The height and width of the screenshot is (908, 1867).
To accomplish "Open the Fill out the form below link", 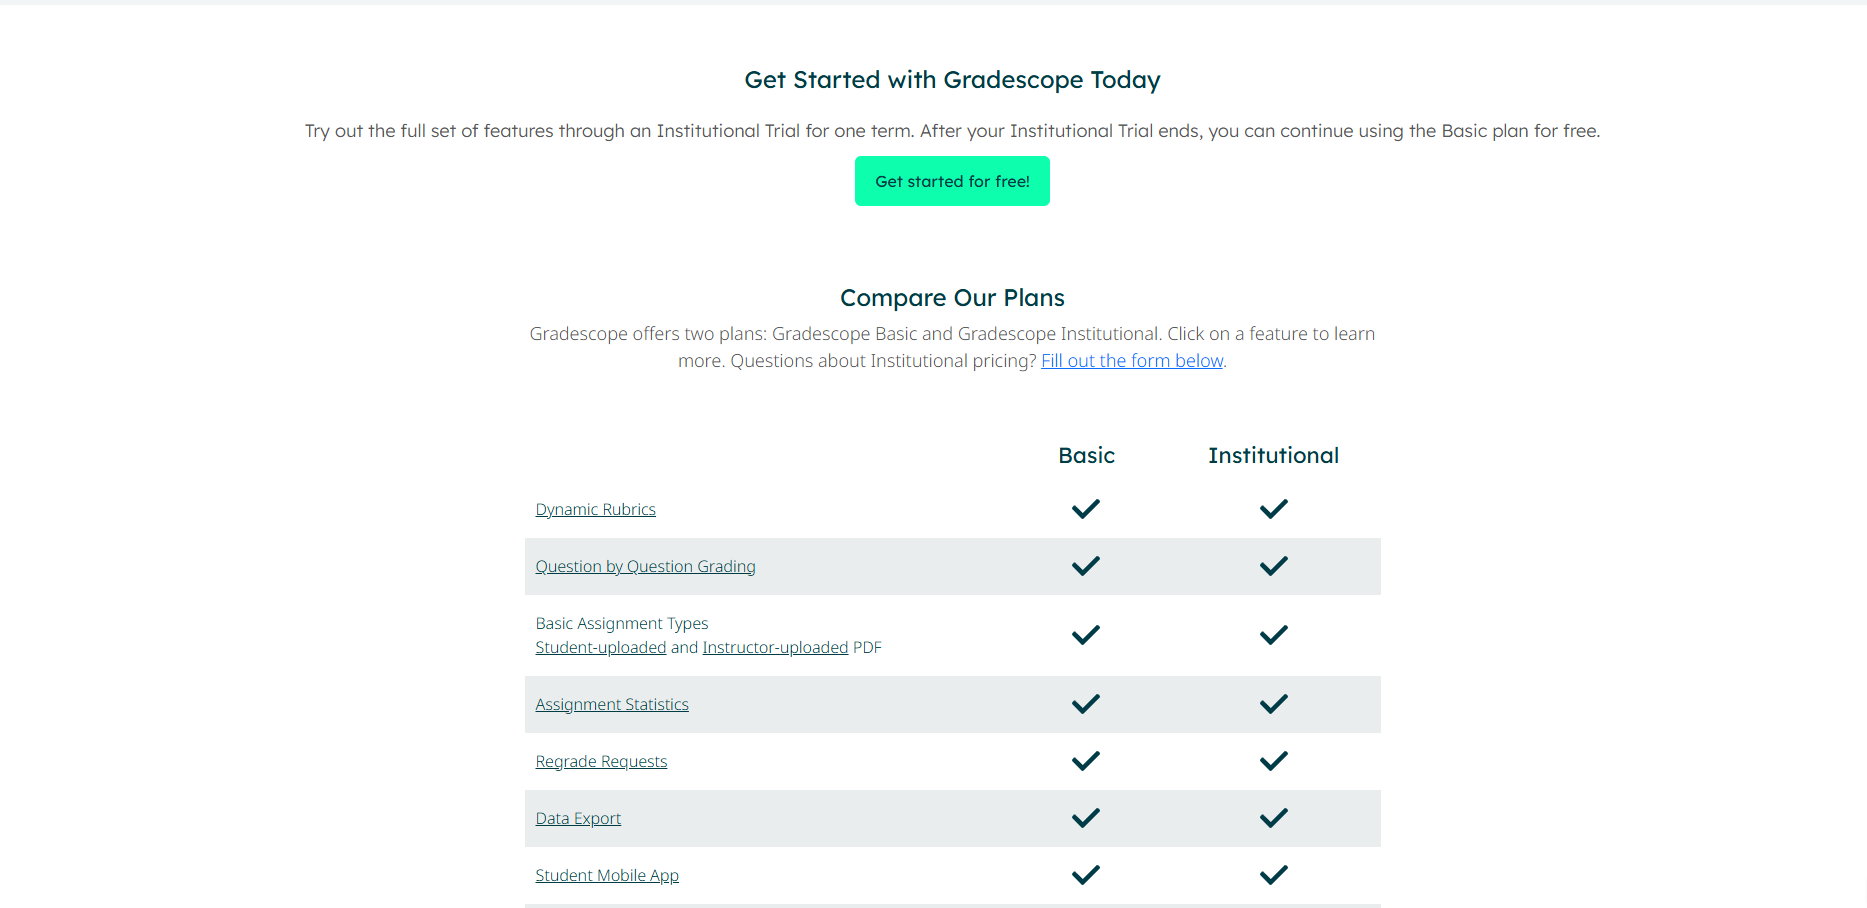I will click(1131, 360).
